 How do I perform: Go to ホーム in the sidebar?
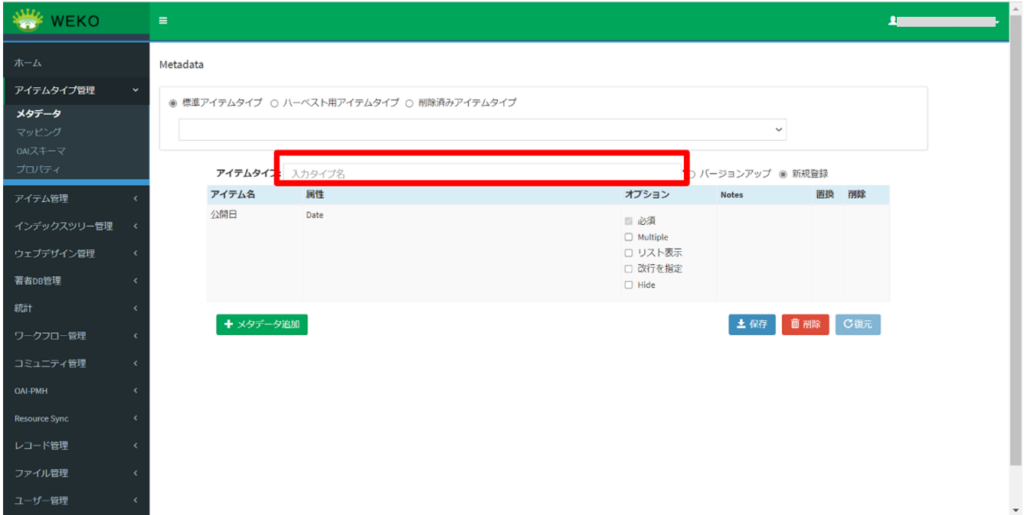[28, 63]
